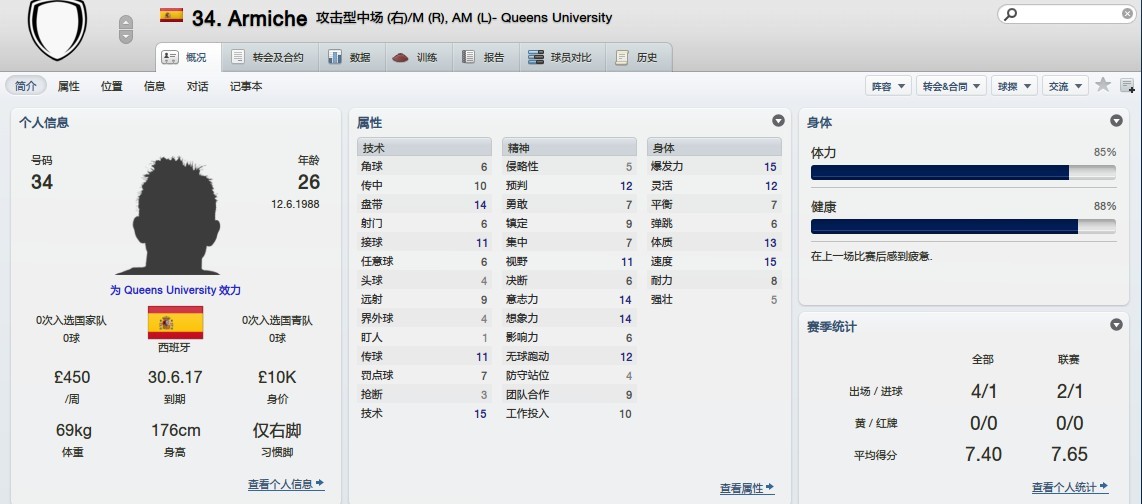Expand the 赛季统计 panel options arrow
Image resolution: width=1142 pixels, height=504 pixels.
(x=1116, y=325)
